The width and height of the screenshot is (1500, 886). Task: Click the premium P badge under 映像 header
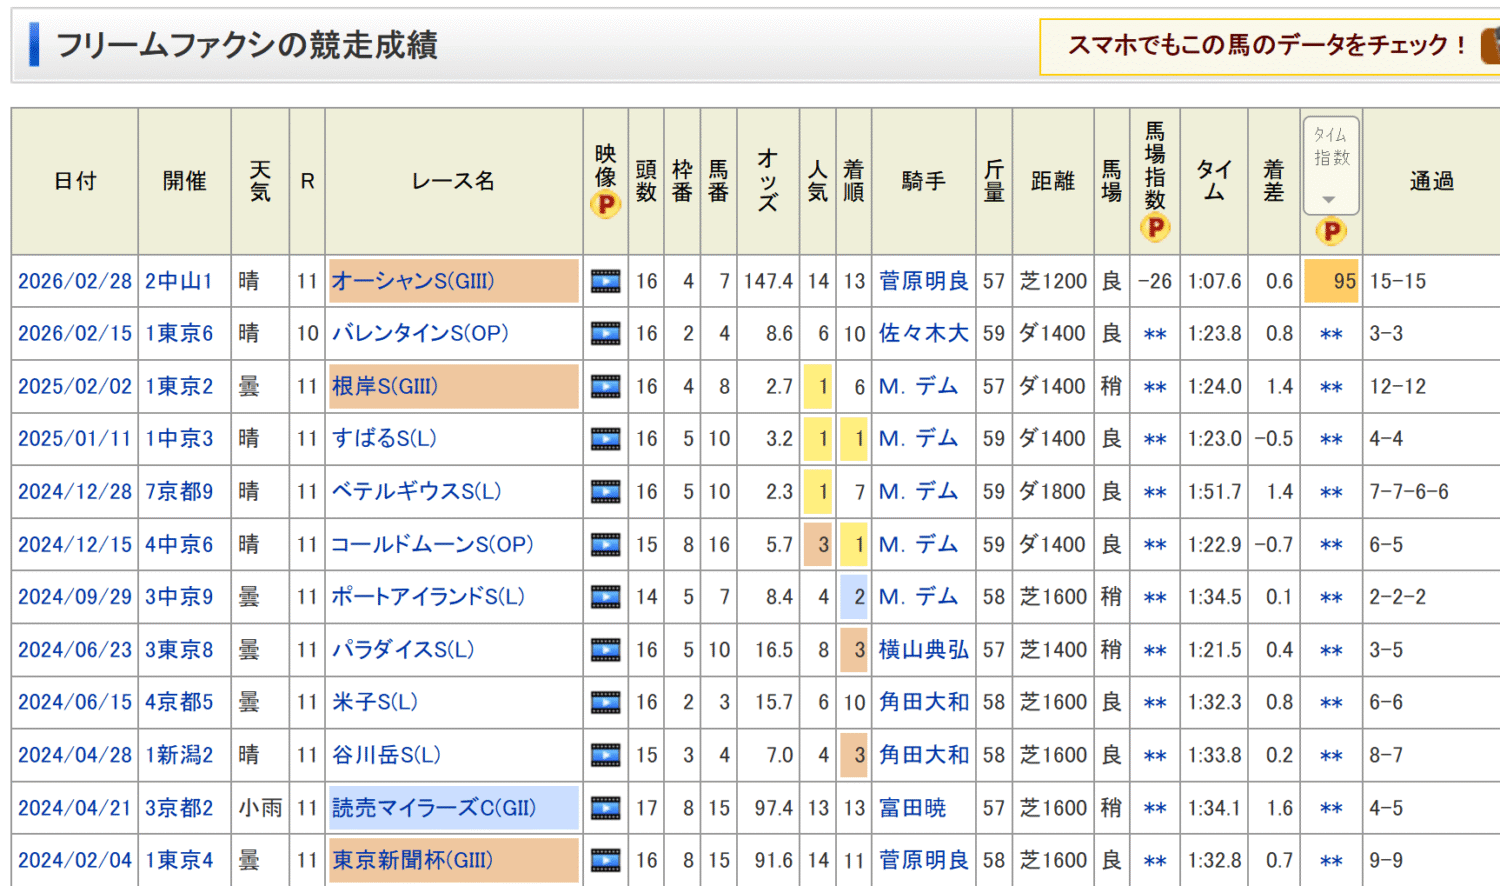coord(605,205)
